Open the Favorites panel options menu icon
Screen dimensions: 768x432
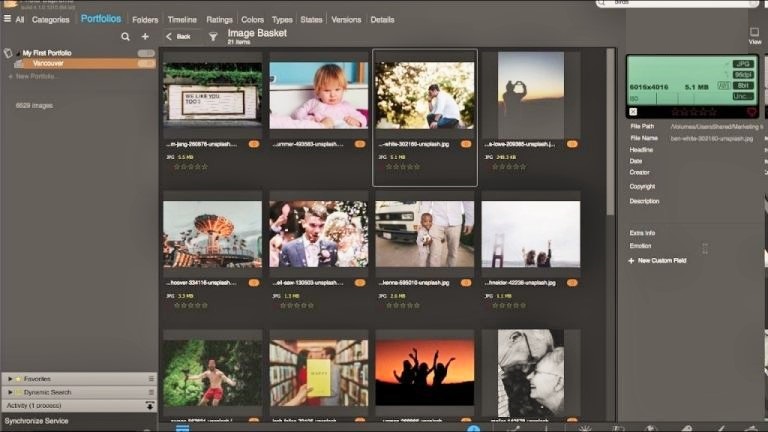151,379
